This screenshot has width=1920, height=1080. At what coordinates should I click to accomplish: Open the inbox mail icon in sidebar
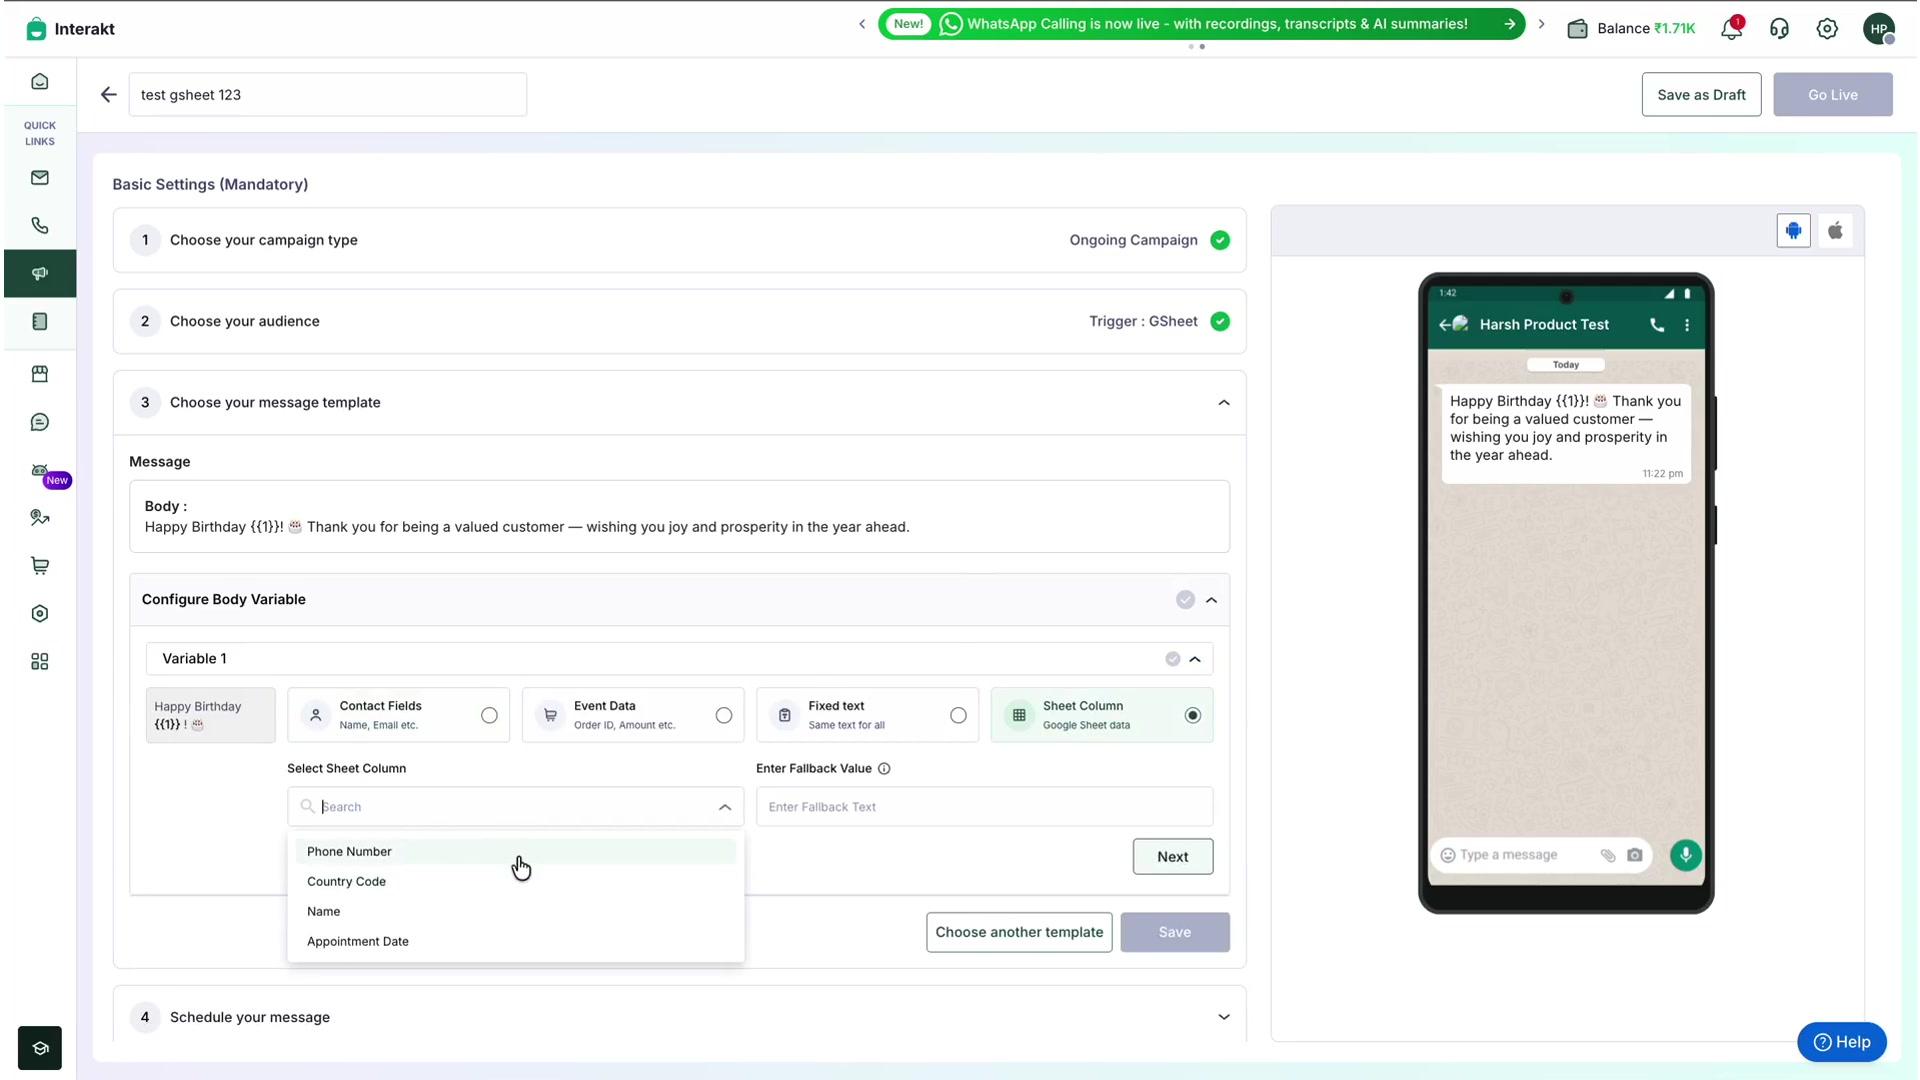point(40,178)
